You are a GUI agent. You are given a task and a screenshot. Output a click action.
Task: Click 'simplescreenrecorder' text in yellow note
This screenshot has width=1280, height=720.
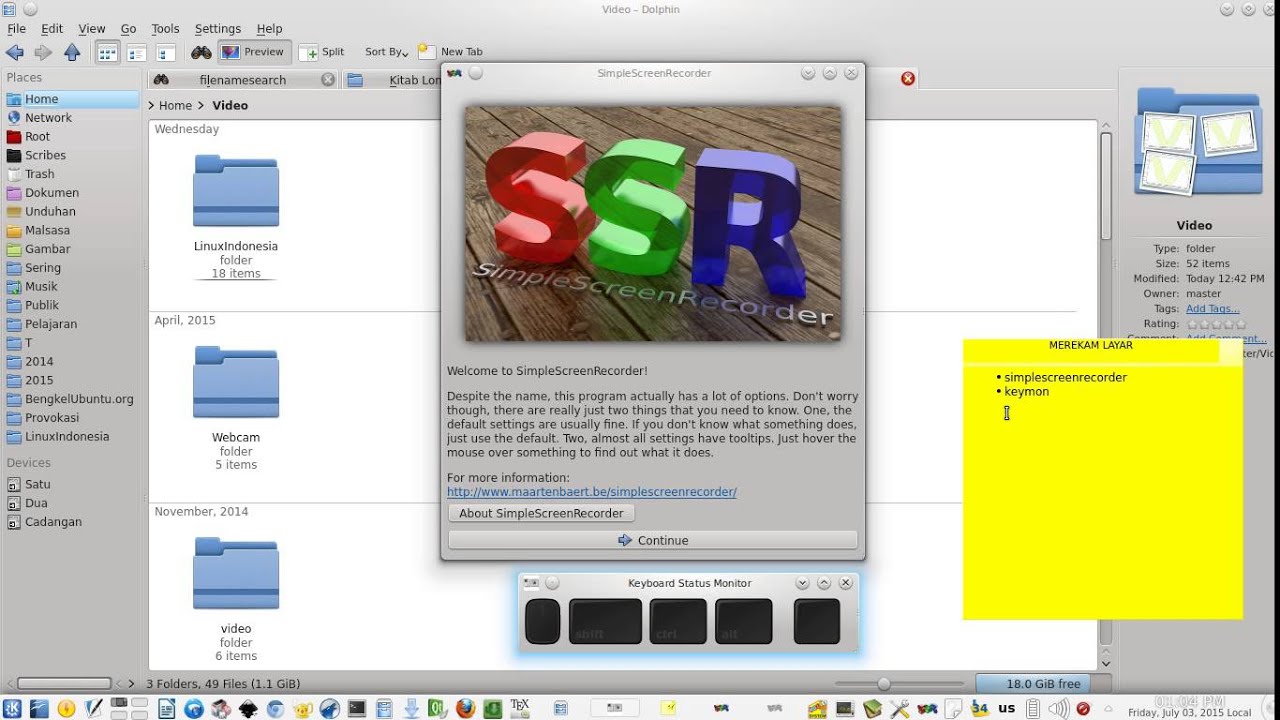1065,378
